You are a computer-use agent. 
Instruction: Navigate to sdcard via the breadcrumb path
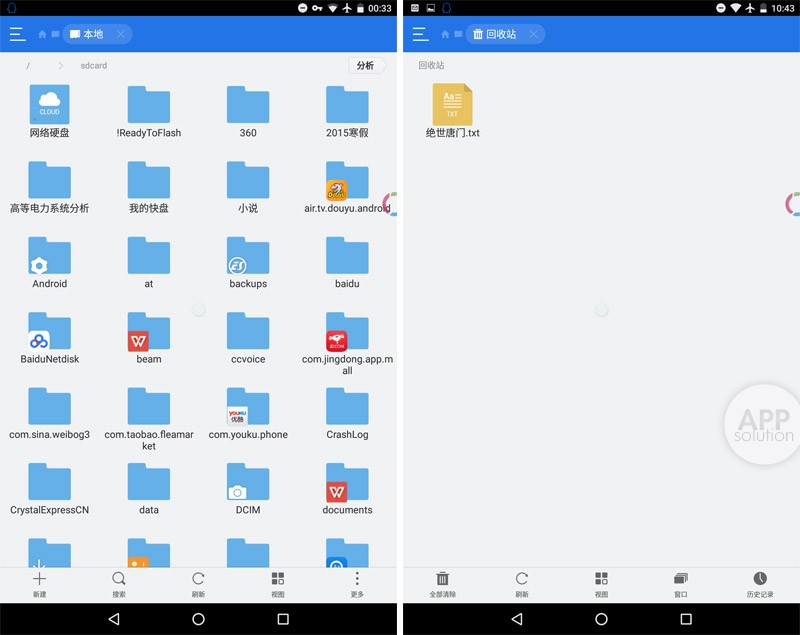click(95, 65)
